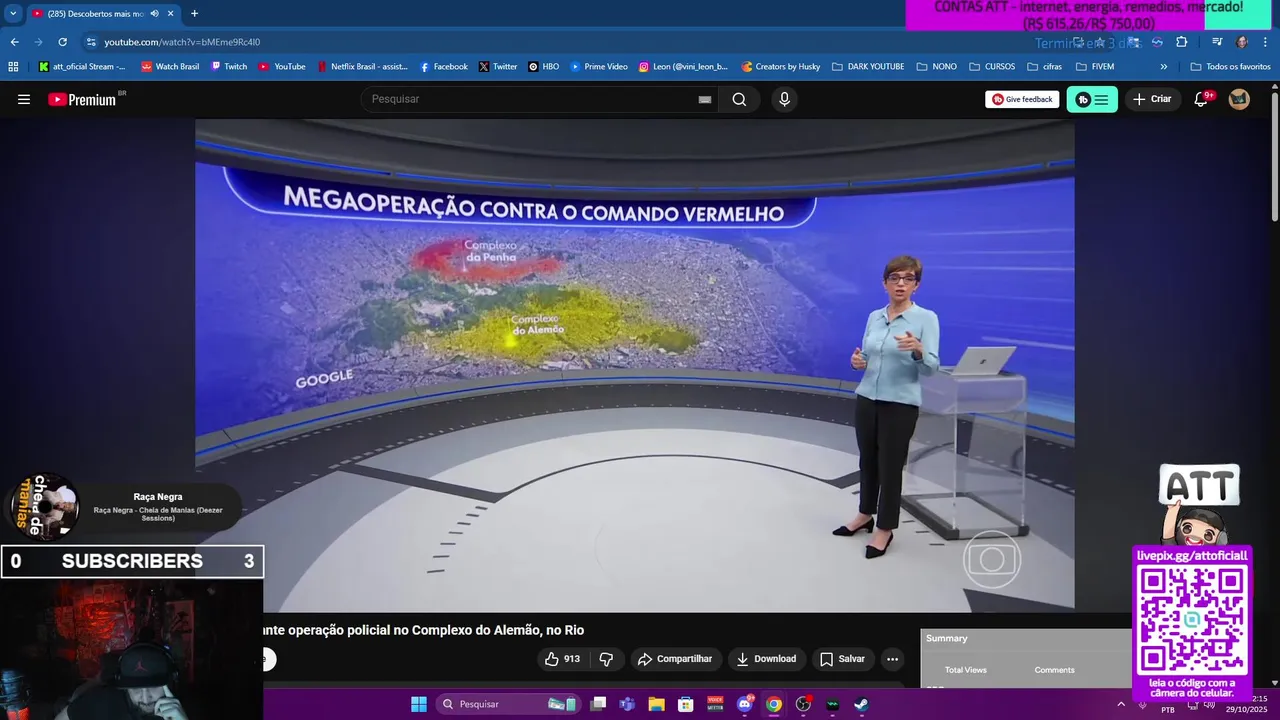Click the taskbar Pesquisar search box
The height and width of the screenshot is (720, 1280).
(x=508, y=704)
